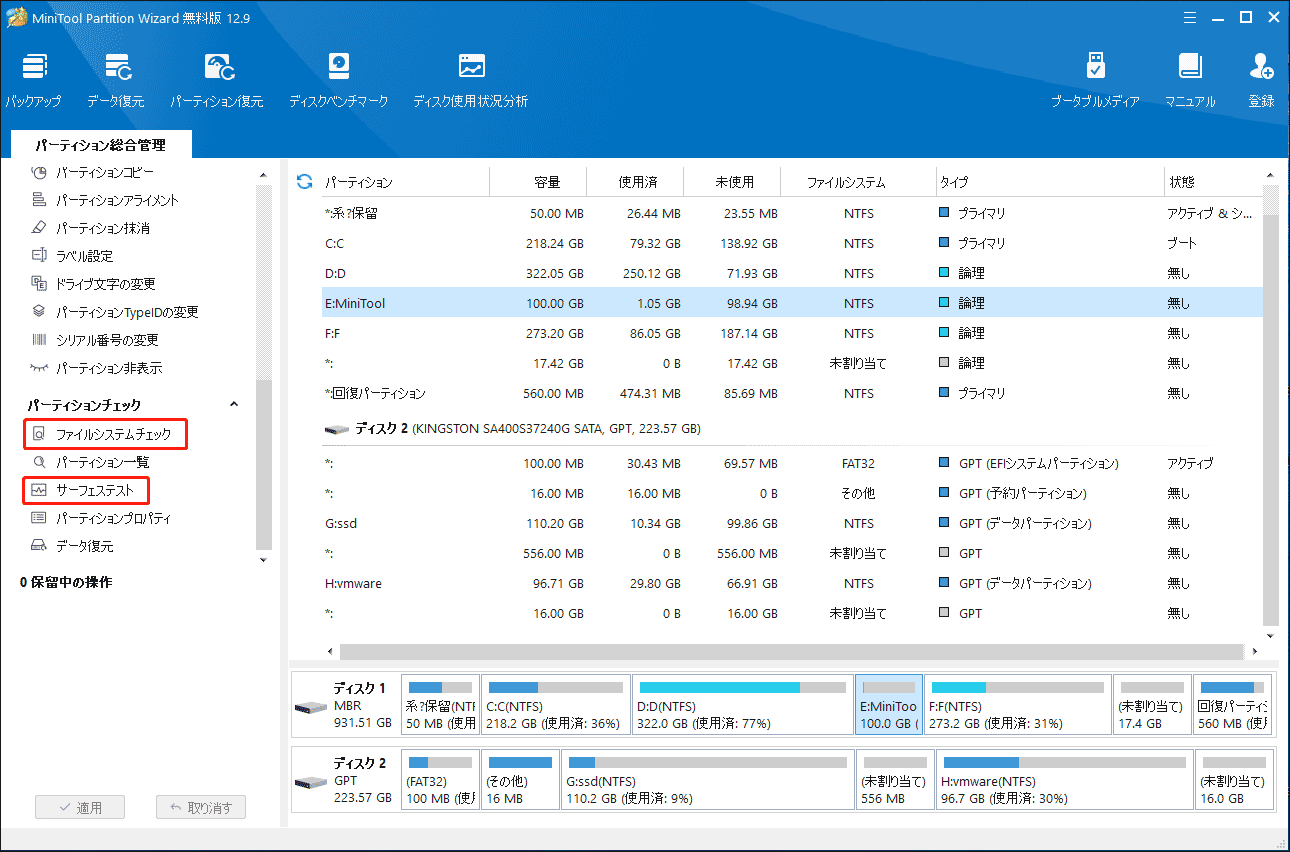Click the 取り消す undo button
This screenshot has width=1290, height=852.
coord(200,807)
